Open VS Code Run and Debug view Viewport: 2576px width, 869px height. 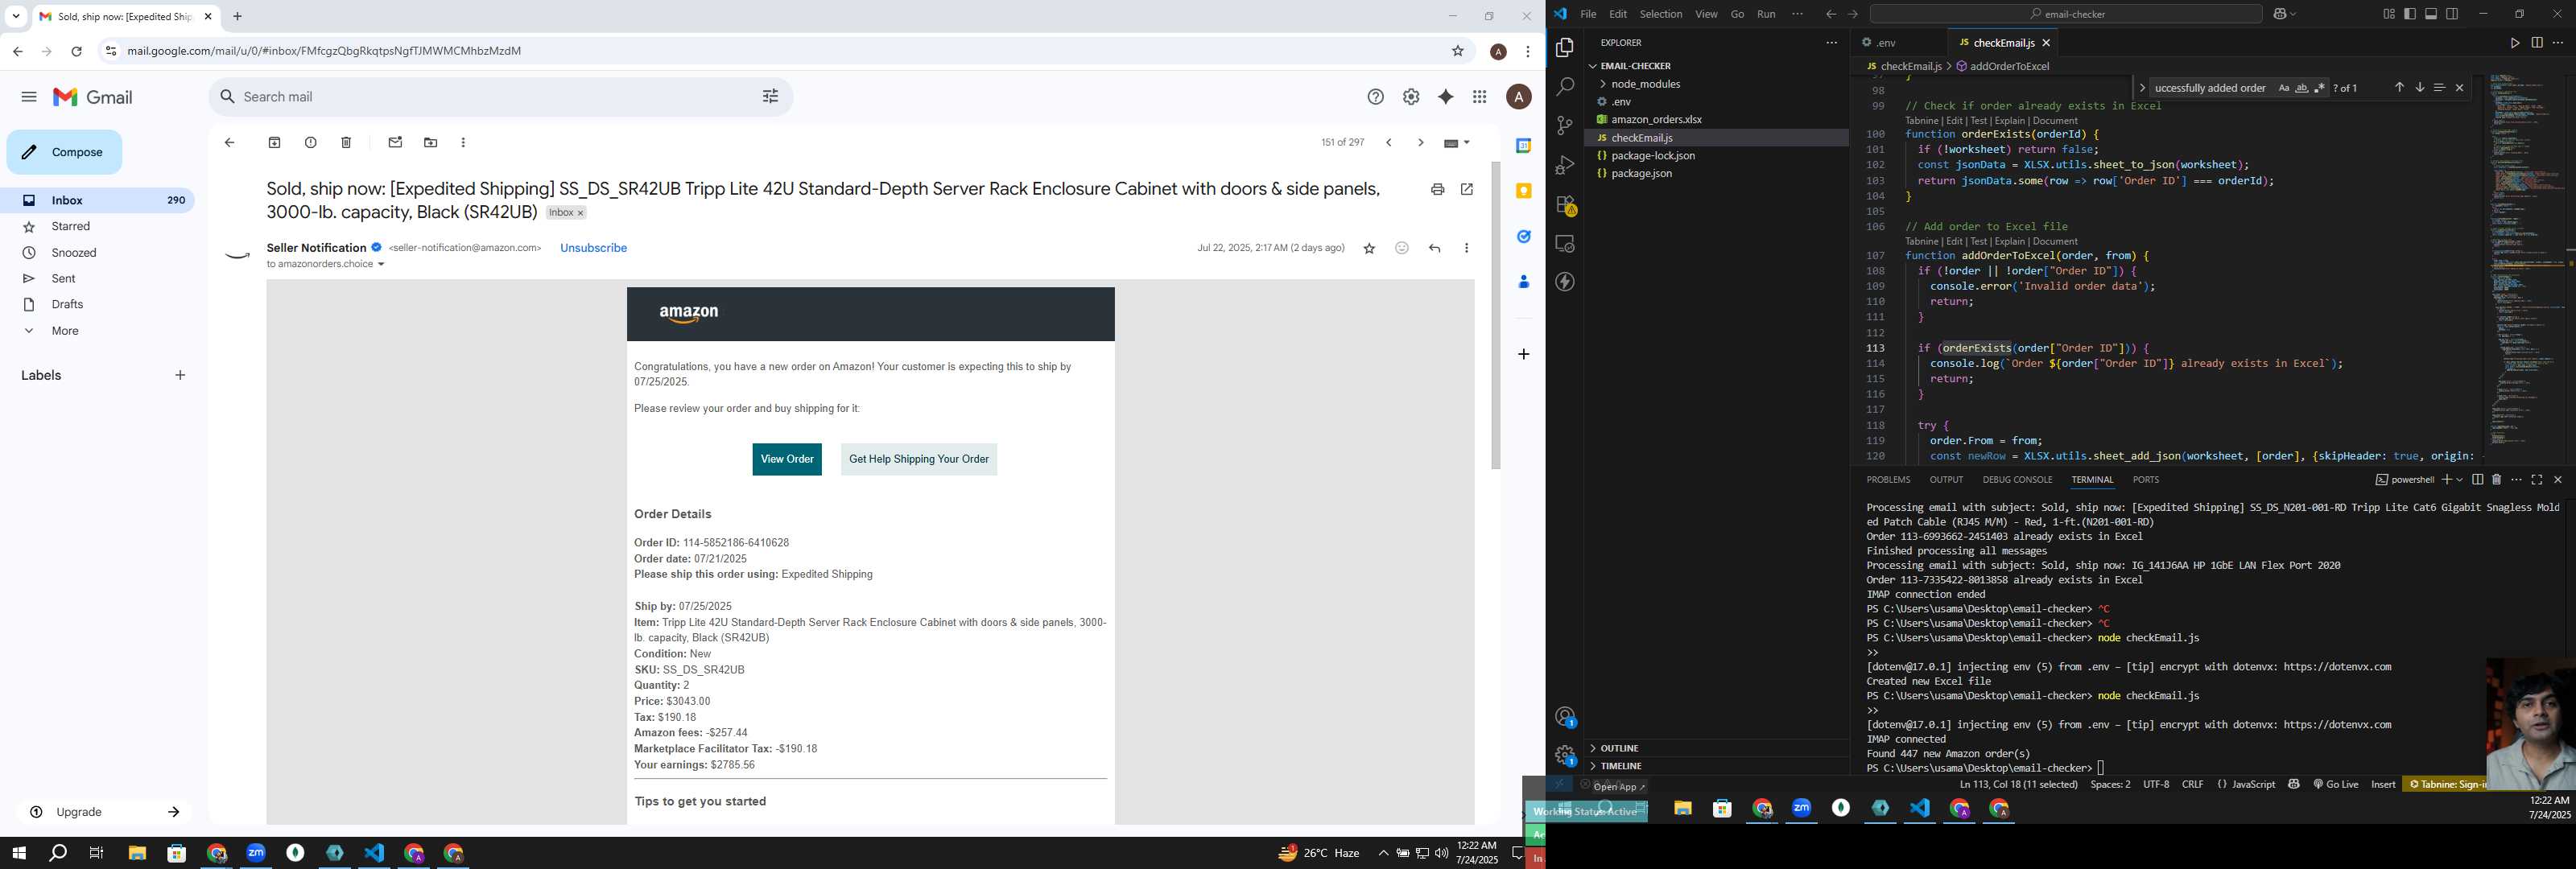point(1565,165)
